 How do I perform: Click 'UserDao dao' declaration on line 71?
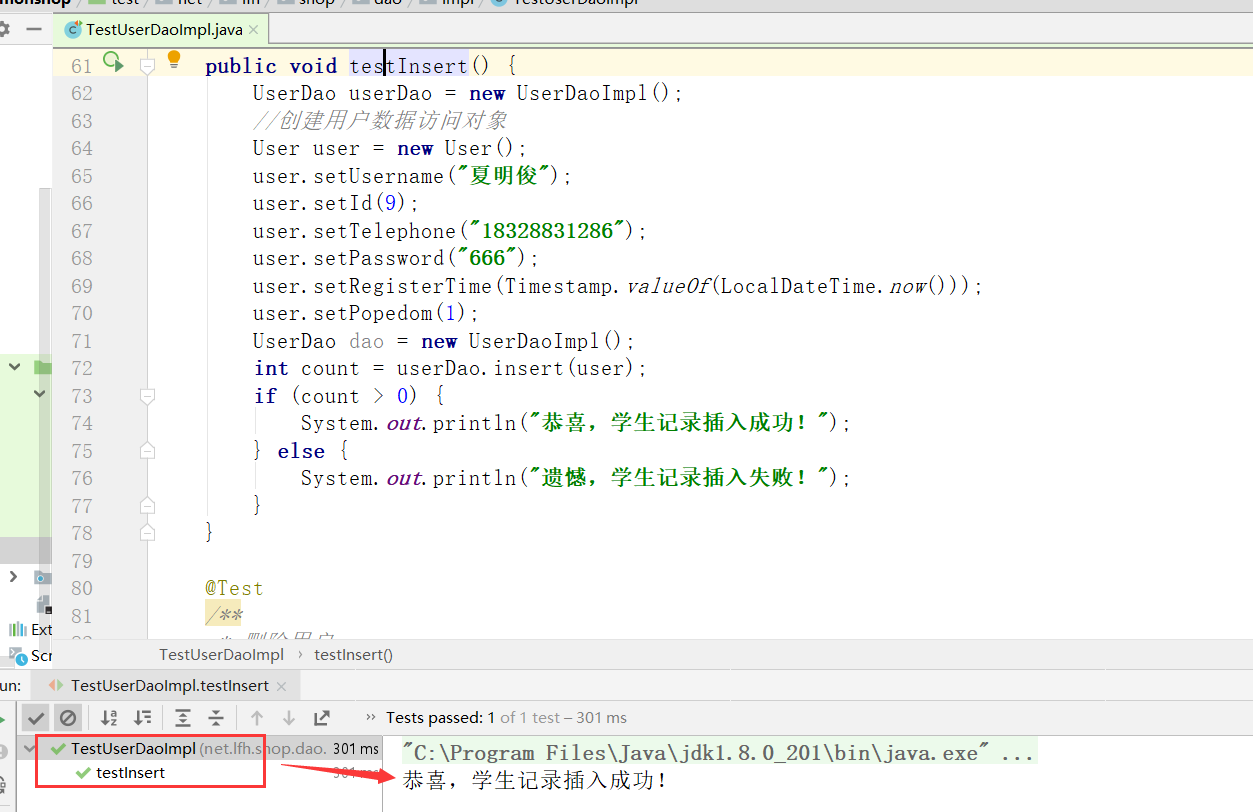(318, 341)
